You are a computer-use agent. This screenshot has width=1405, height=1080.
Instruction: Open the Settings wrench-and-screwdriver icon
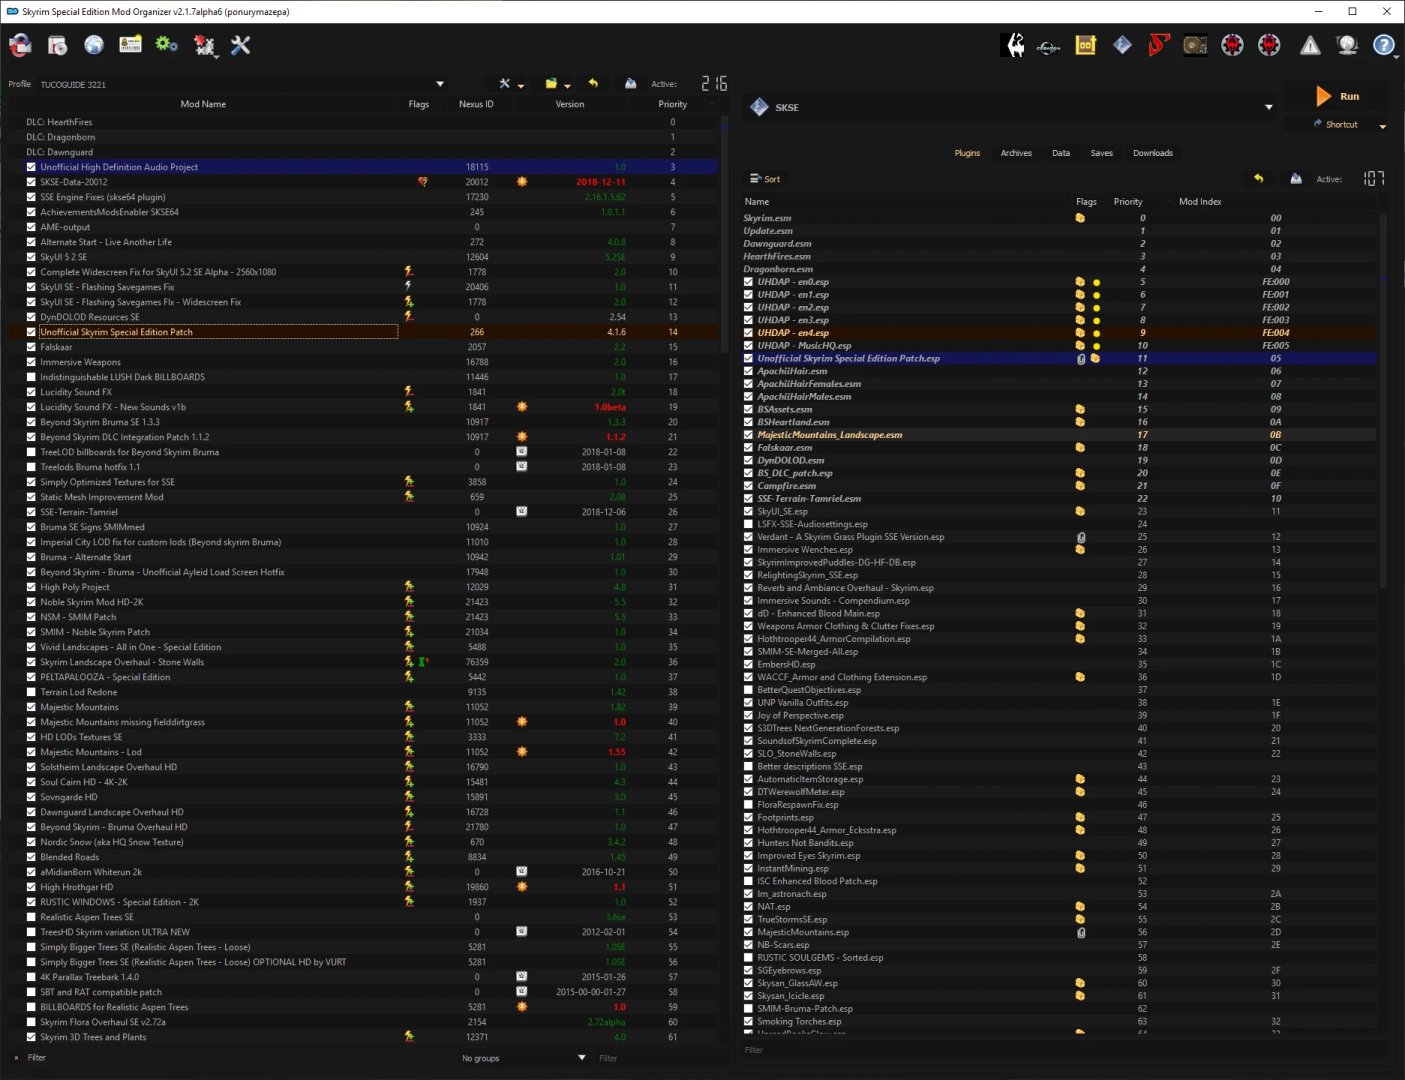(240, 45)
